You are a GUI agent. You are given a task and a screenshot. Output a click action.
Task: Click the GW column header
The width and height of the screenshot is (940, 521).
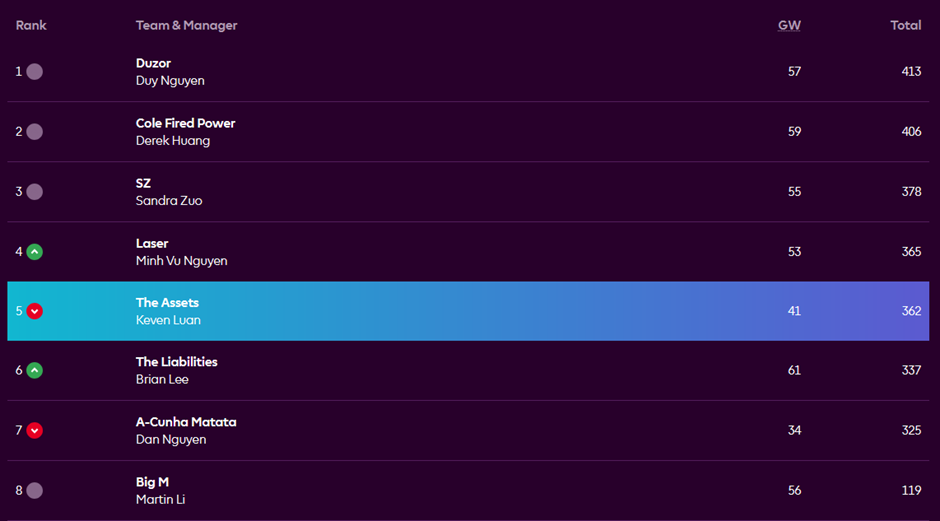[789, 25]
